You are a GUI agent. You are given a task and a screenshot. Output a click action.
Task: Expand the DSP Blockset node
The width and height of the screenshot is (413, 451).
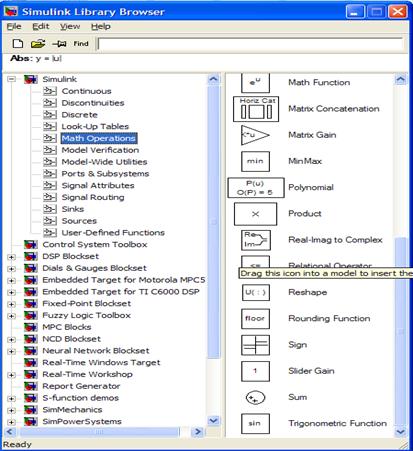12,257
